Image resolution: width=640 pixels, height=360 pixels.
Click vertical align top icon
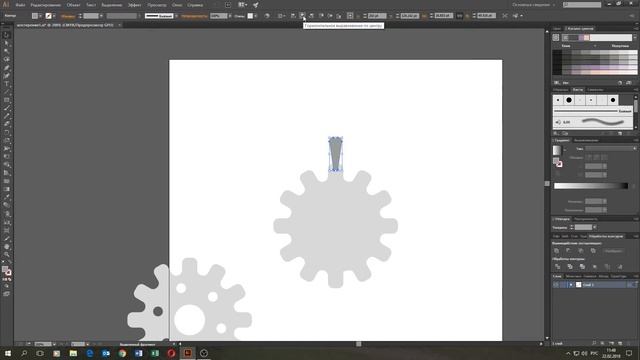321,16
